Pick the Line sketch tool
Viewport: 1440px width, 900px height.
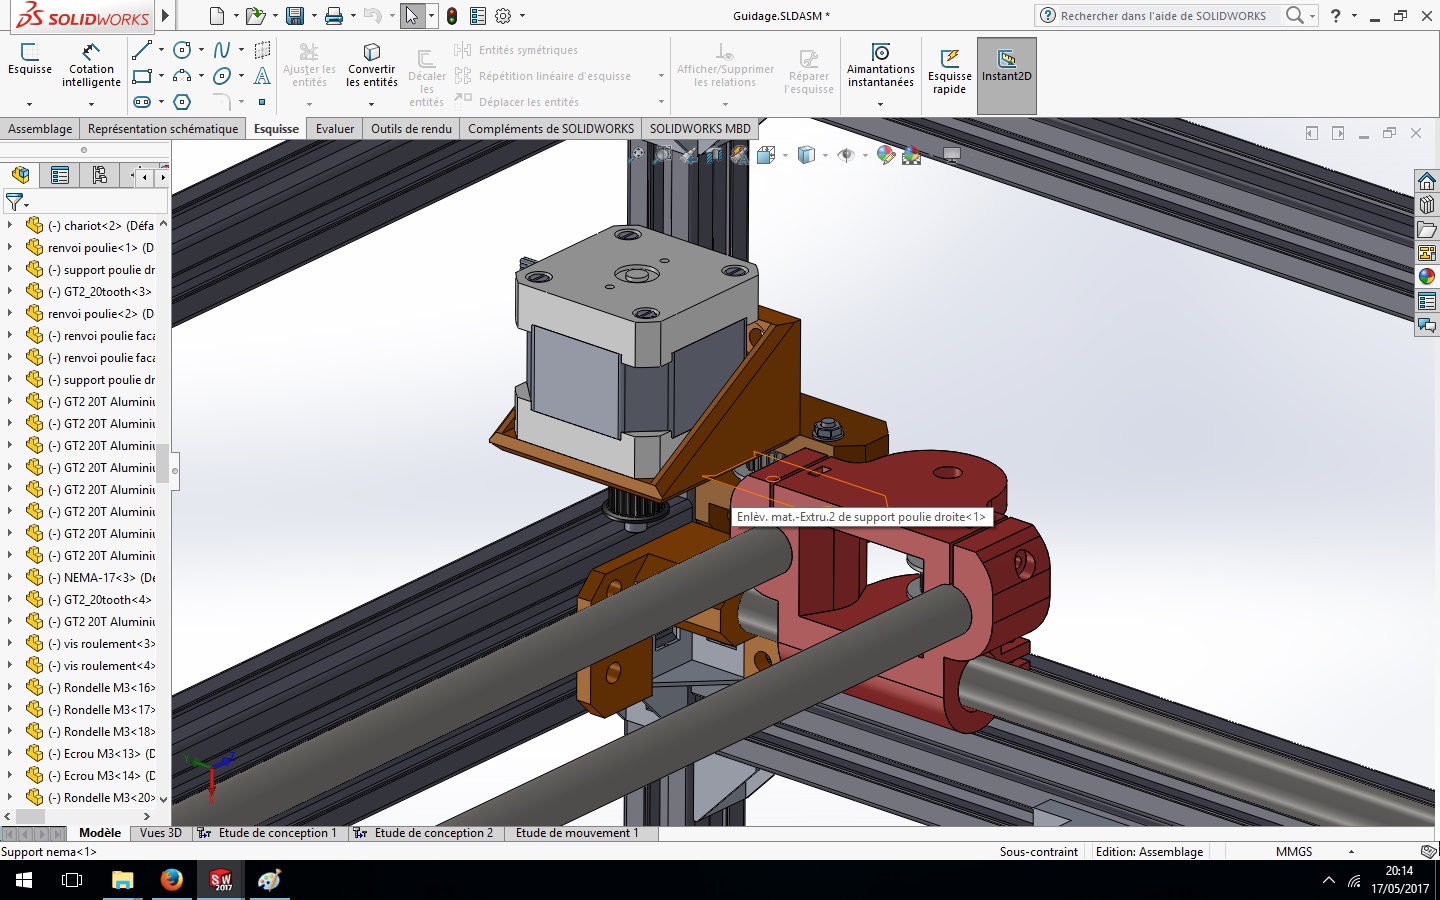(142, 50)
